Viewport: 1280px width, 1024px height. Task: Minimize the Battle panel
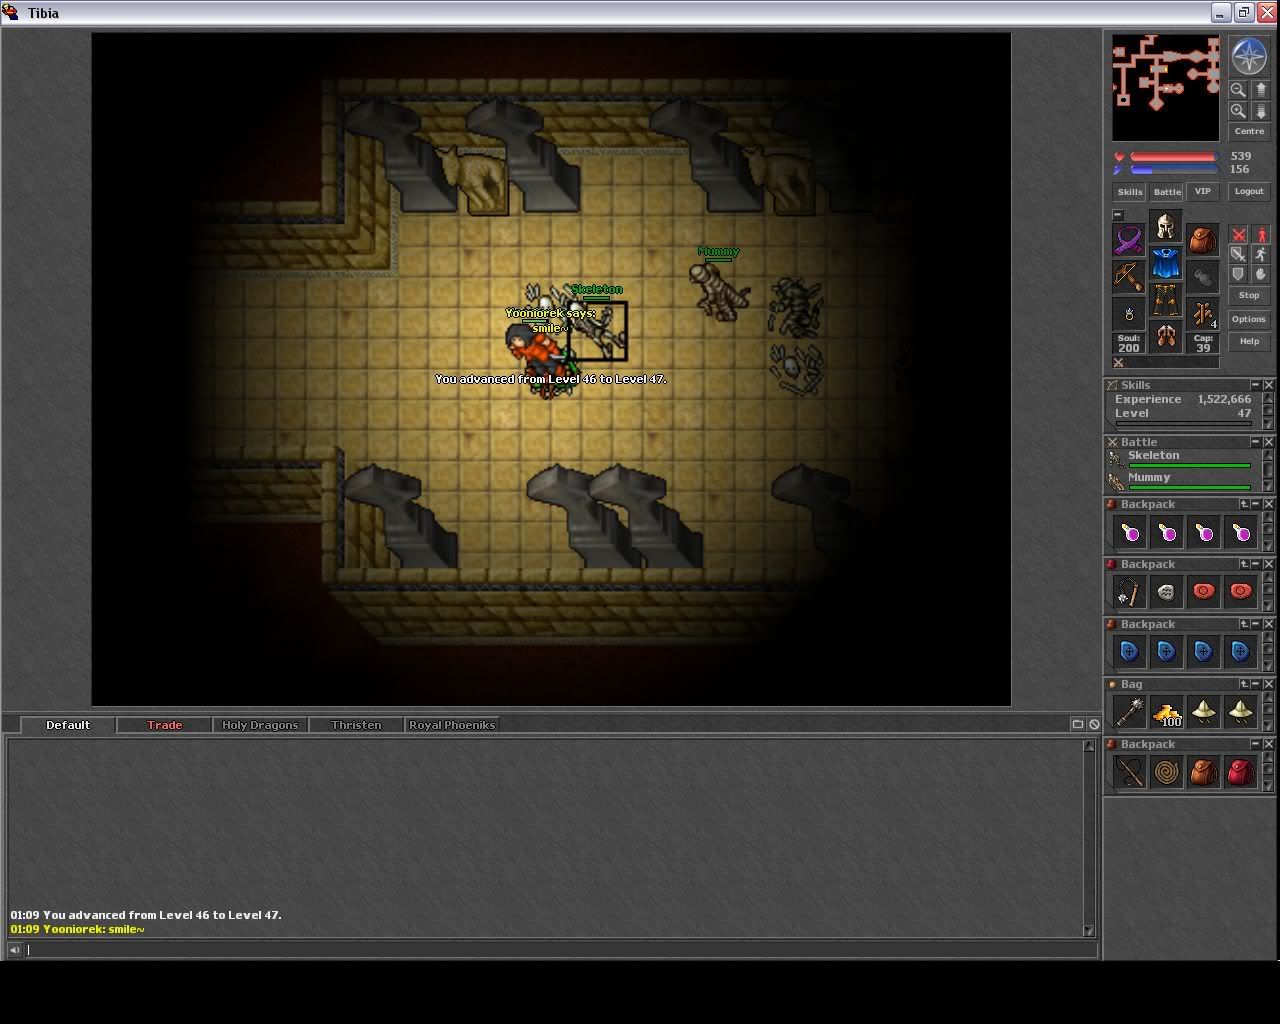click(1255, 442)
